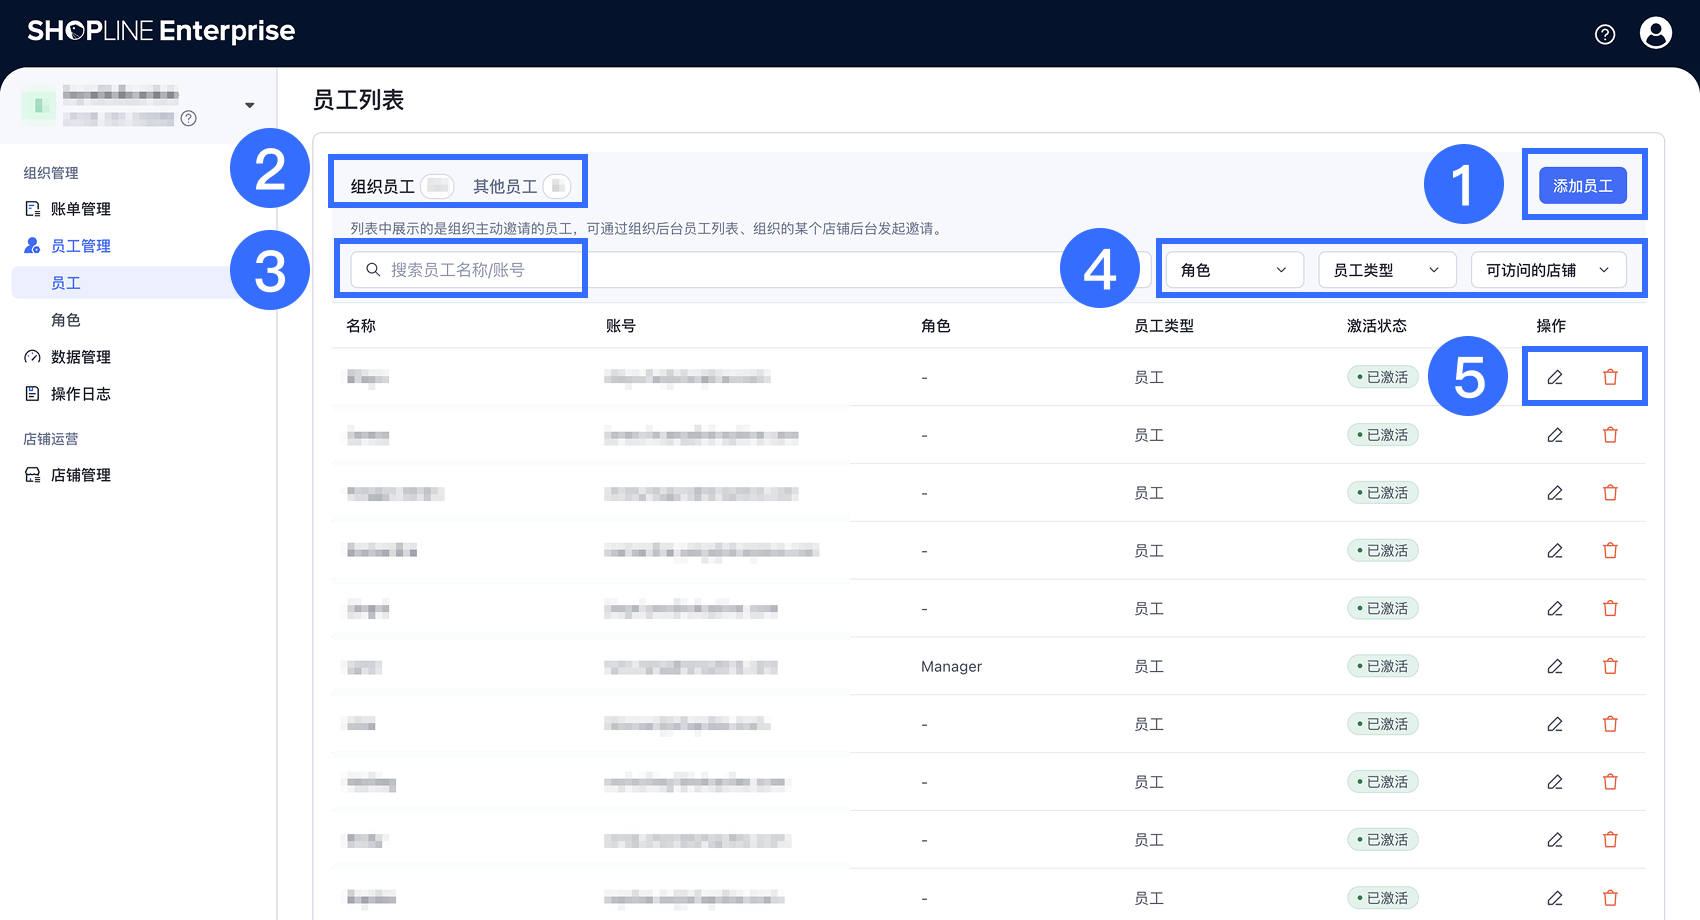Open the user account avatar menu

[x=1656, y=33]
